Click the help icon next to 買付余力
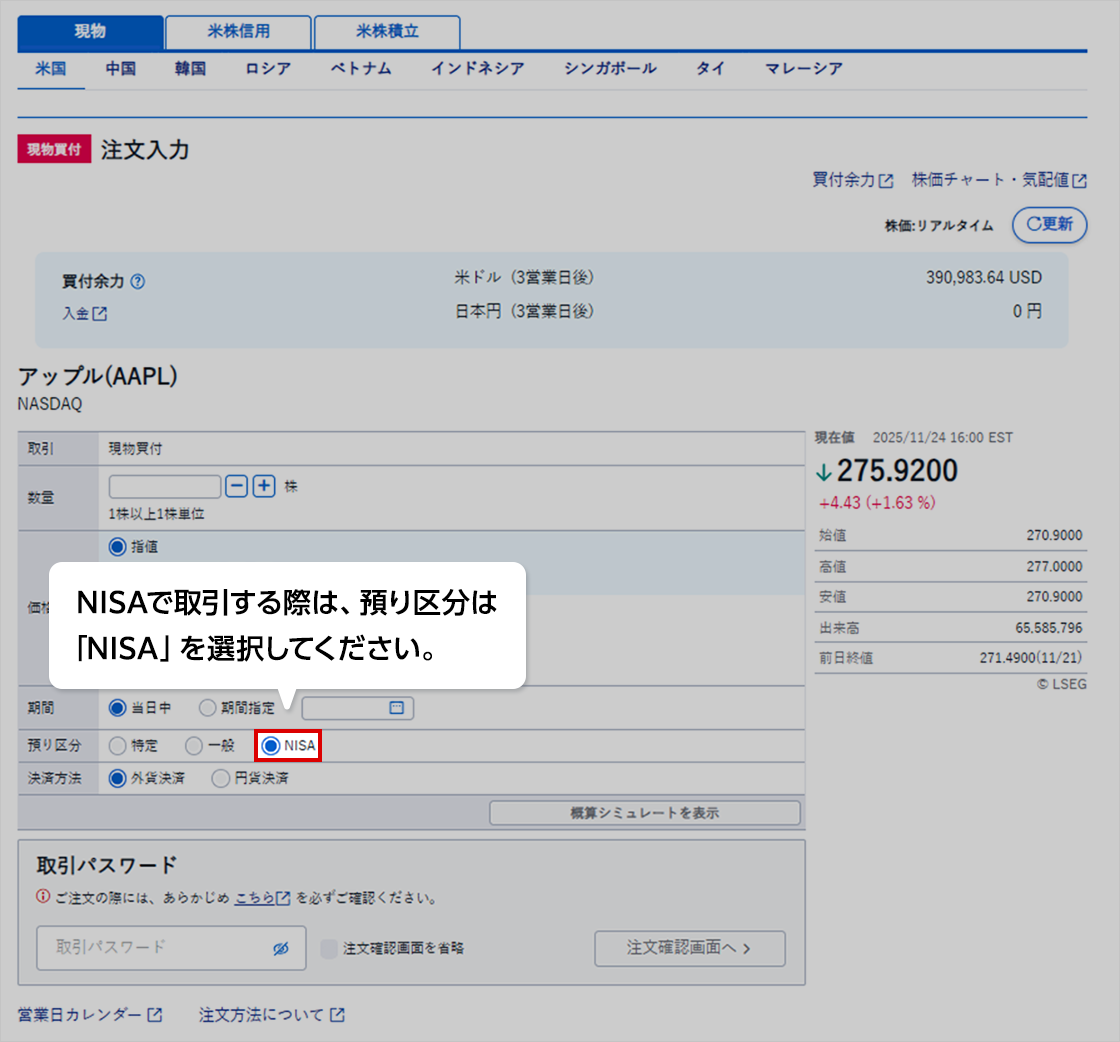This screenshot has width=1120, height=1042. click(x=138, y=282)
